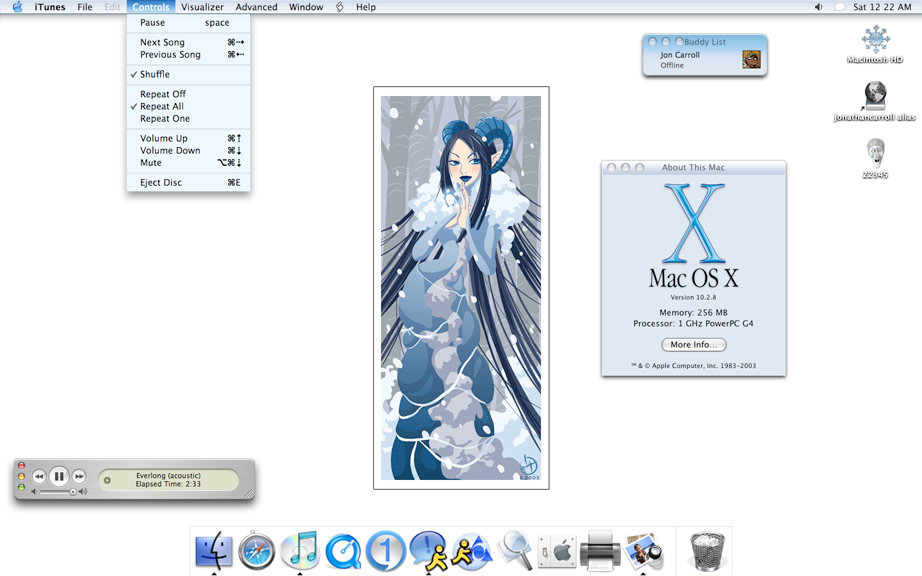Open Macintosh HD desktop icon
Viewport: 922px width, 576px height.
coord(875,43)
